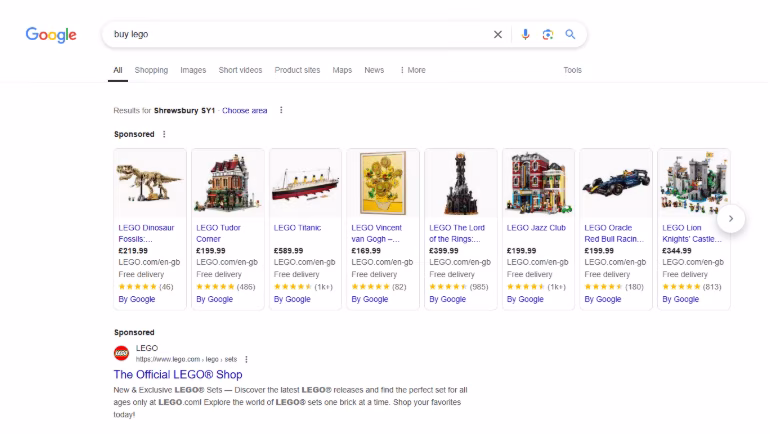The height and width of the screenshot is (434, 770).
Task: Open Van Gogh Sunflowers product image
Action: pos(383,183)
